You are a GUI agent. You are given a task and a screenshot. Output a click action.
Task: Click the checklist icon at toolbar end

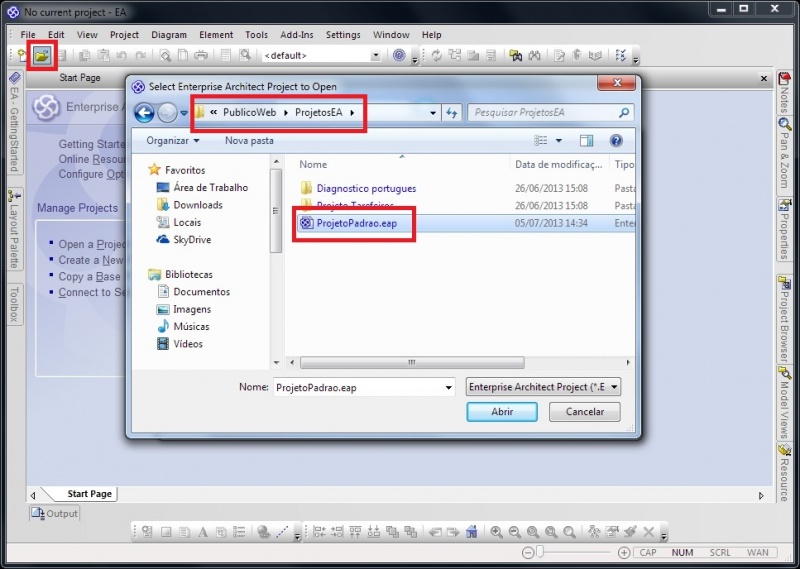(x=621, y=55)
